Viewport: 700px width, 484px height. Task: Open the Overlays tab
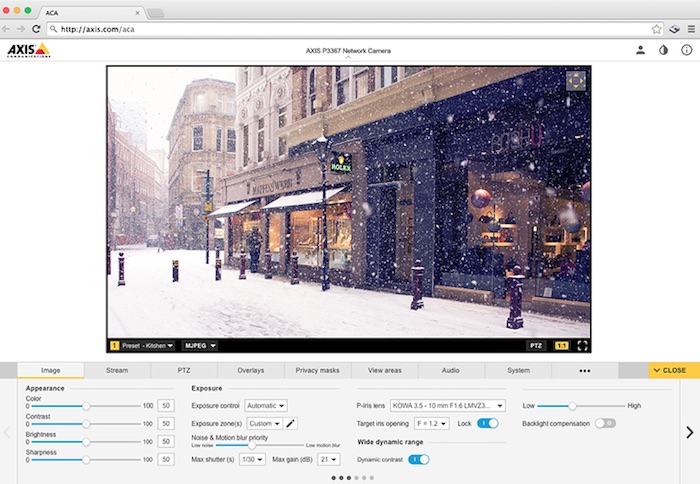coord(251,370)
